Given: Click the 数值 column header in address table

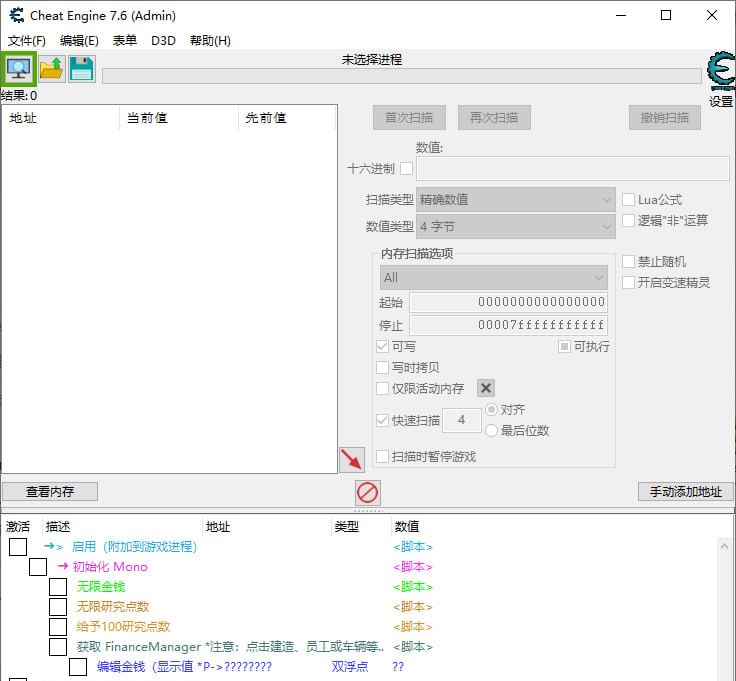Looking at the screenshot, I should click(407, 527).
